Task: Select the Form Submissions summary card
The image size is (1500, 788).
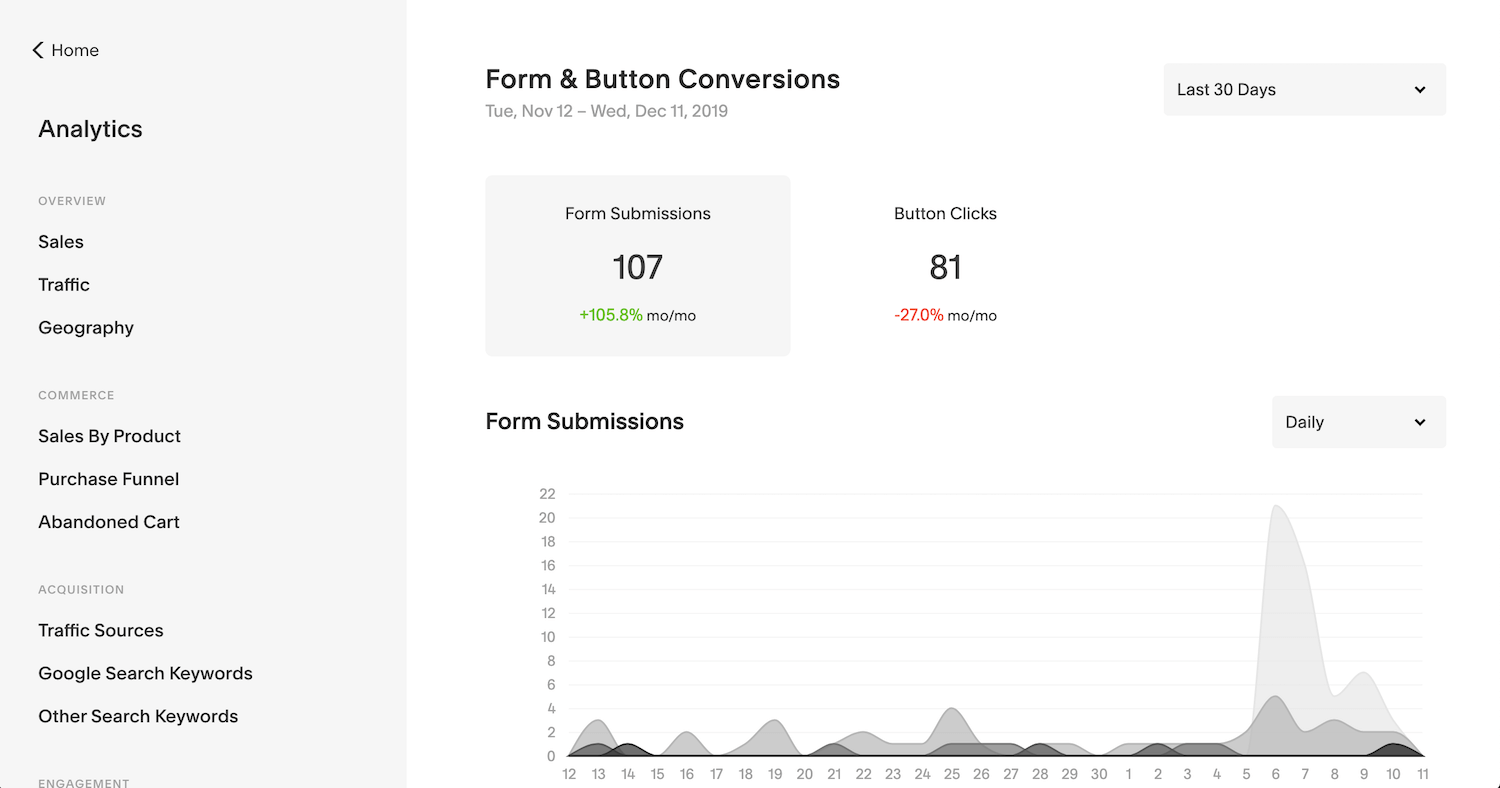Action: point(637,265)
